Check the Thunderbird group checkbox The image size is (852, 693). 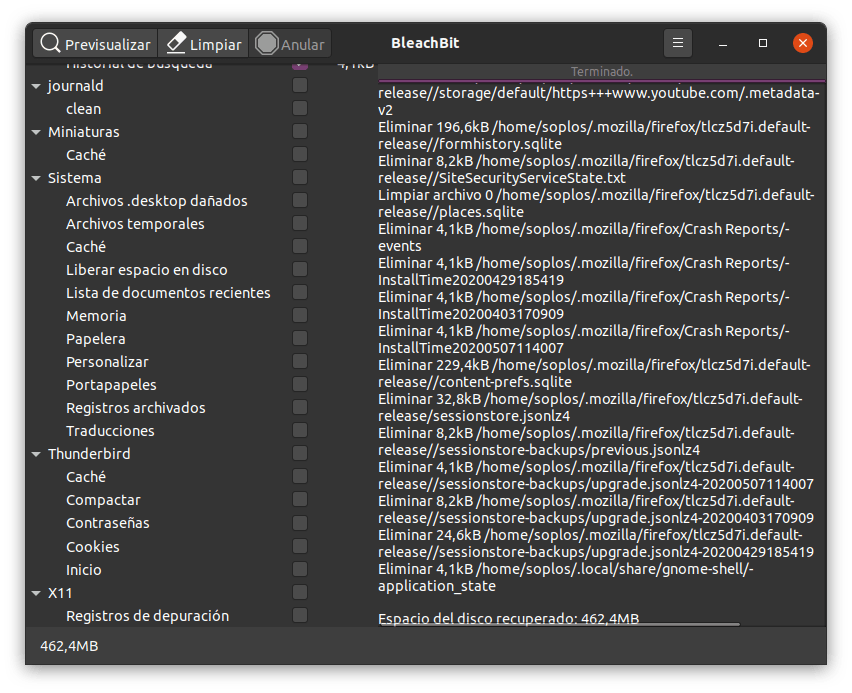pyautogui.click(x=300, y=453)
